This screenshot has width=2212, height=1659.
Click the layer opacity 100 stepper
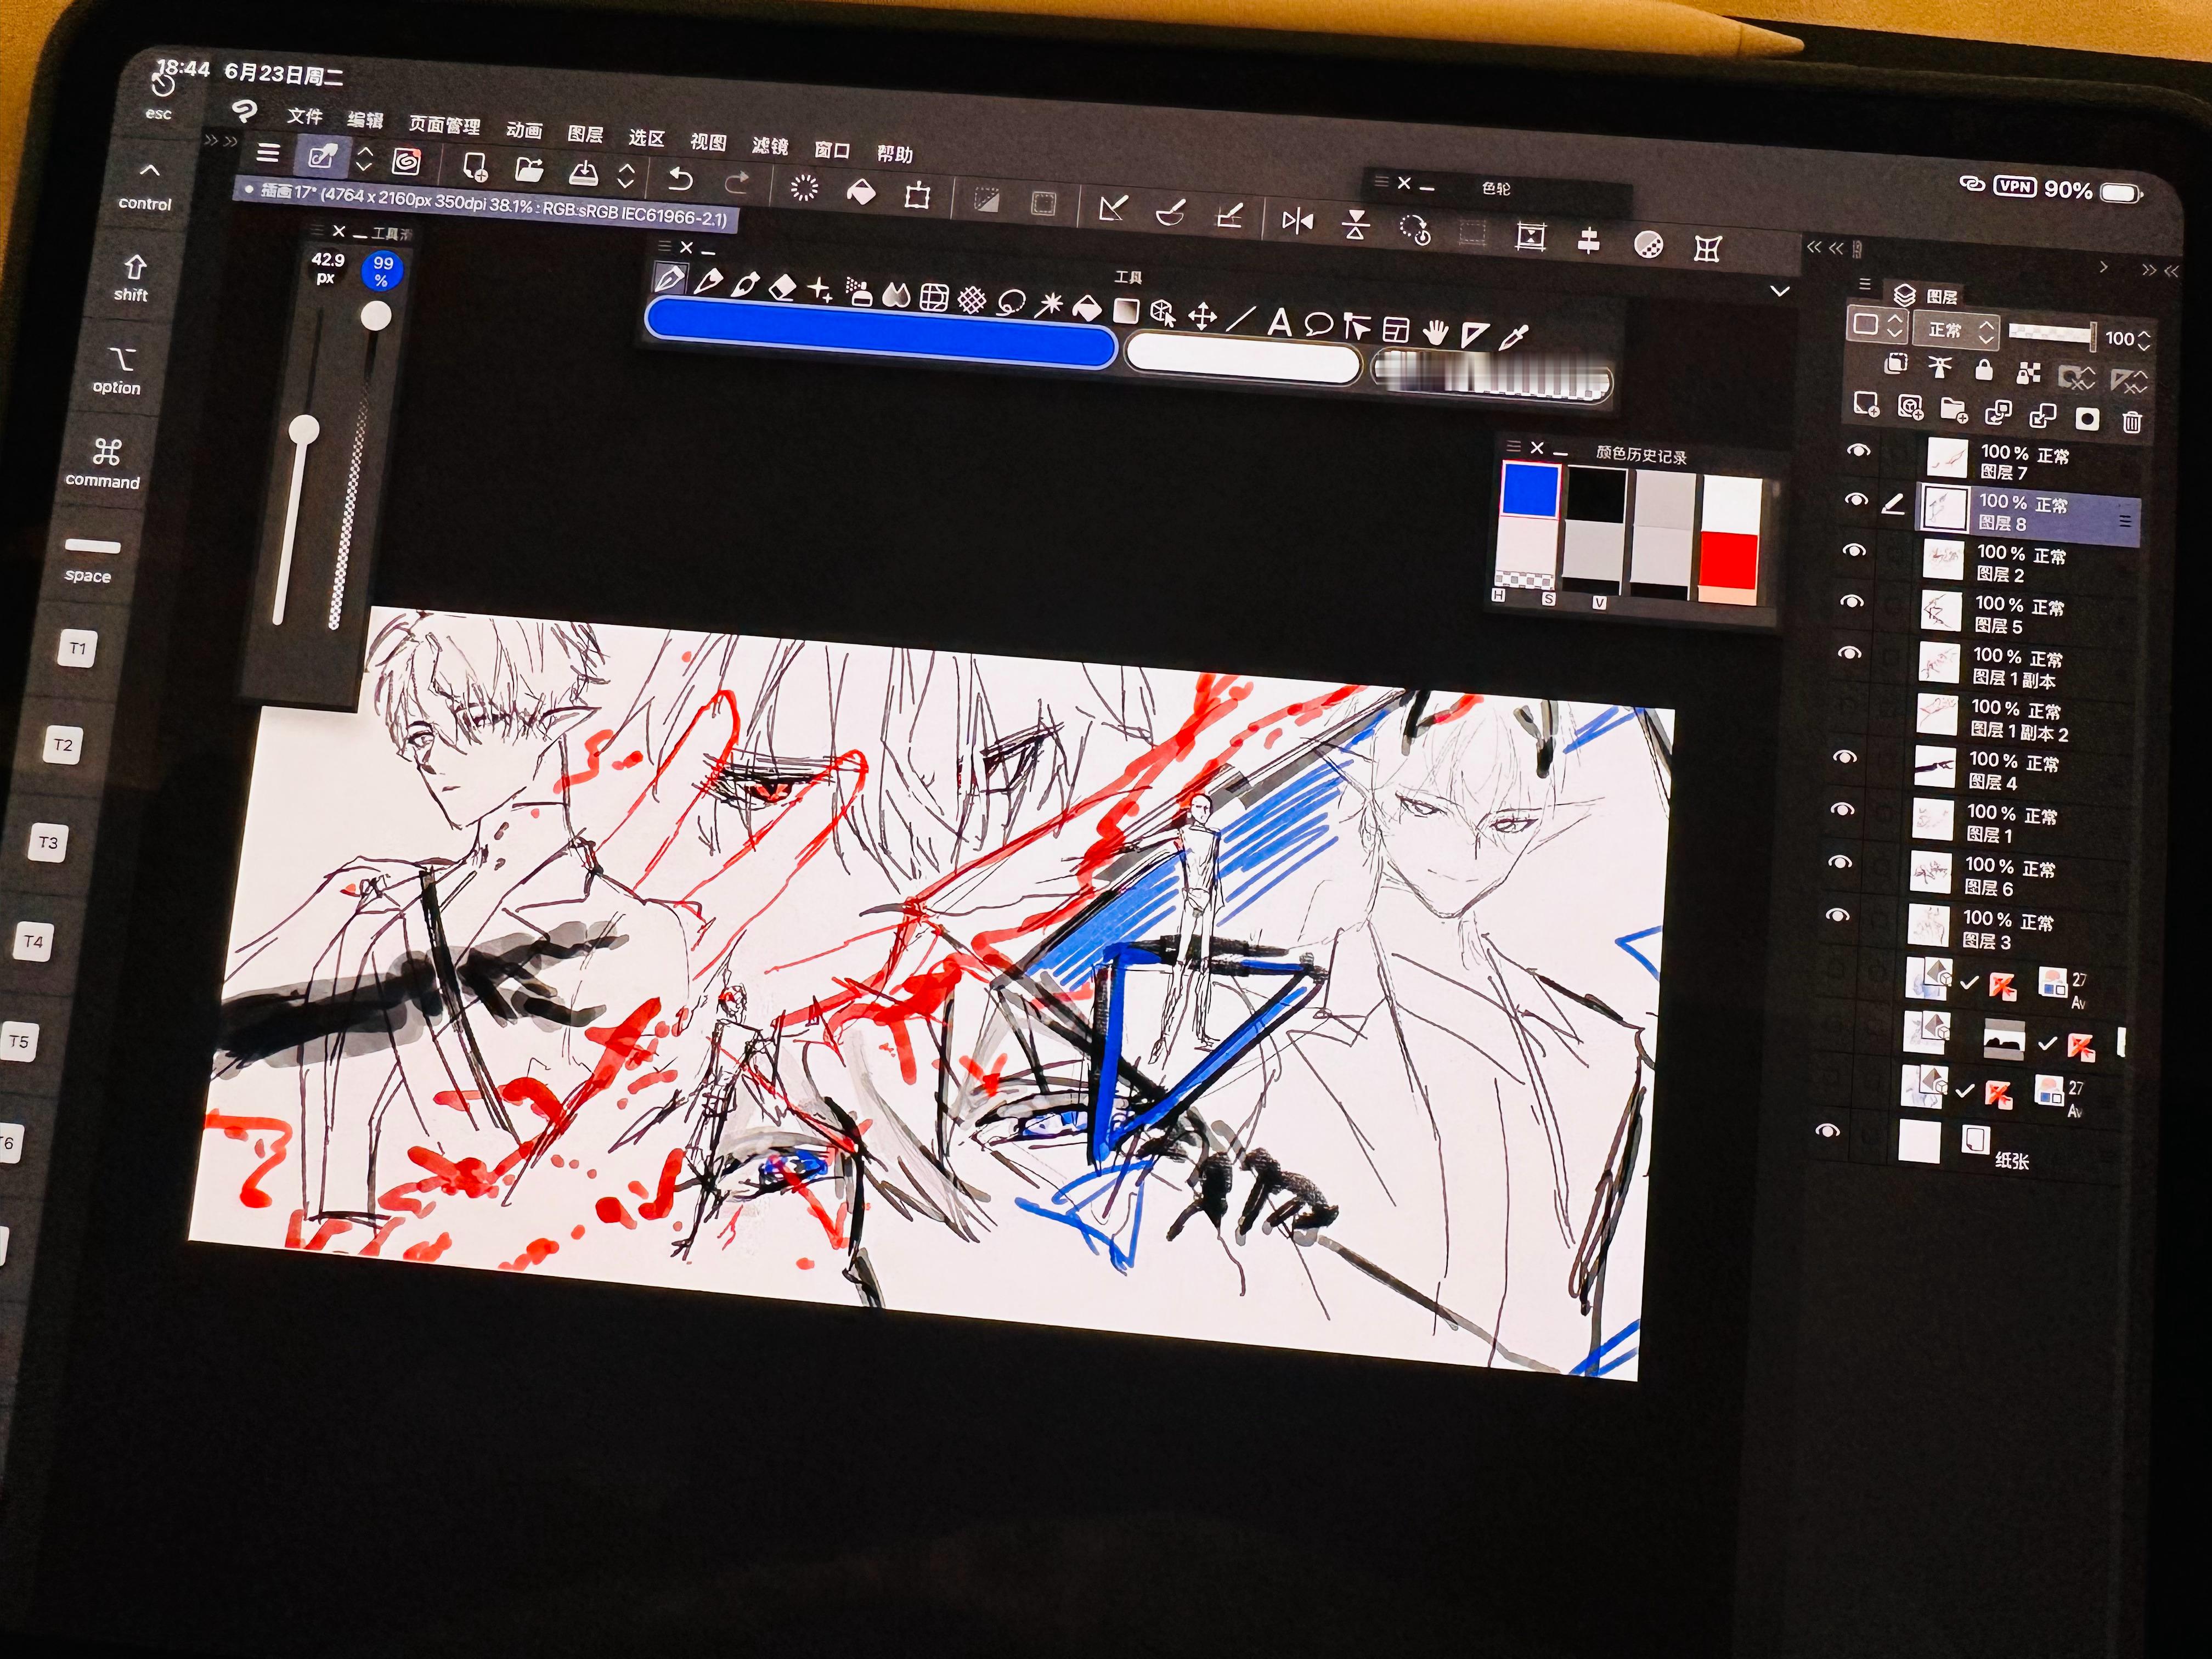[x=2143, y=340]
